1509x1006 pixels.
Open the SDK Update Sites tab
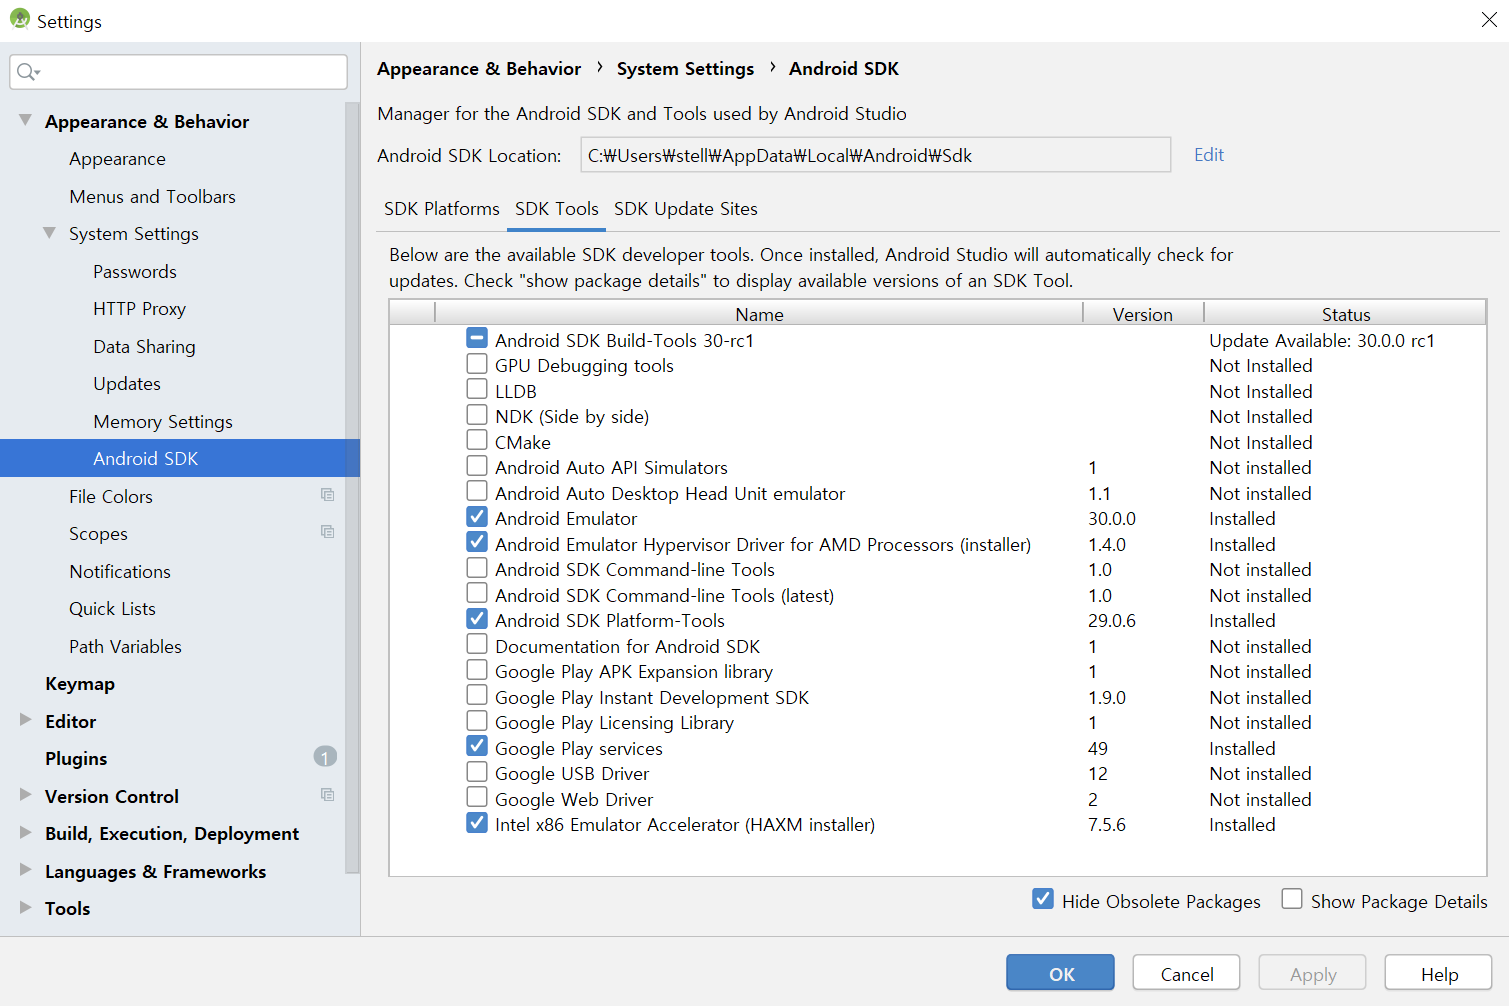tap(686, 209)
